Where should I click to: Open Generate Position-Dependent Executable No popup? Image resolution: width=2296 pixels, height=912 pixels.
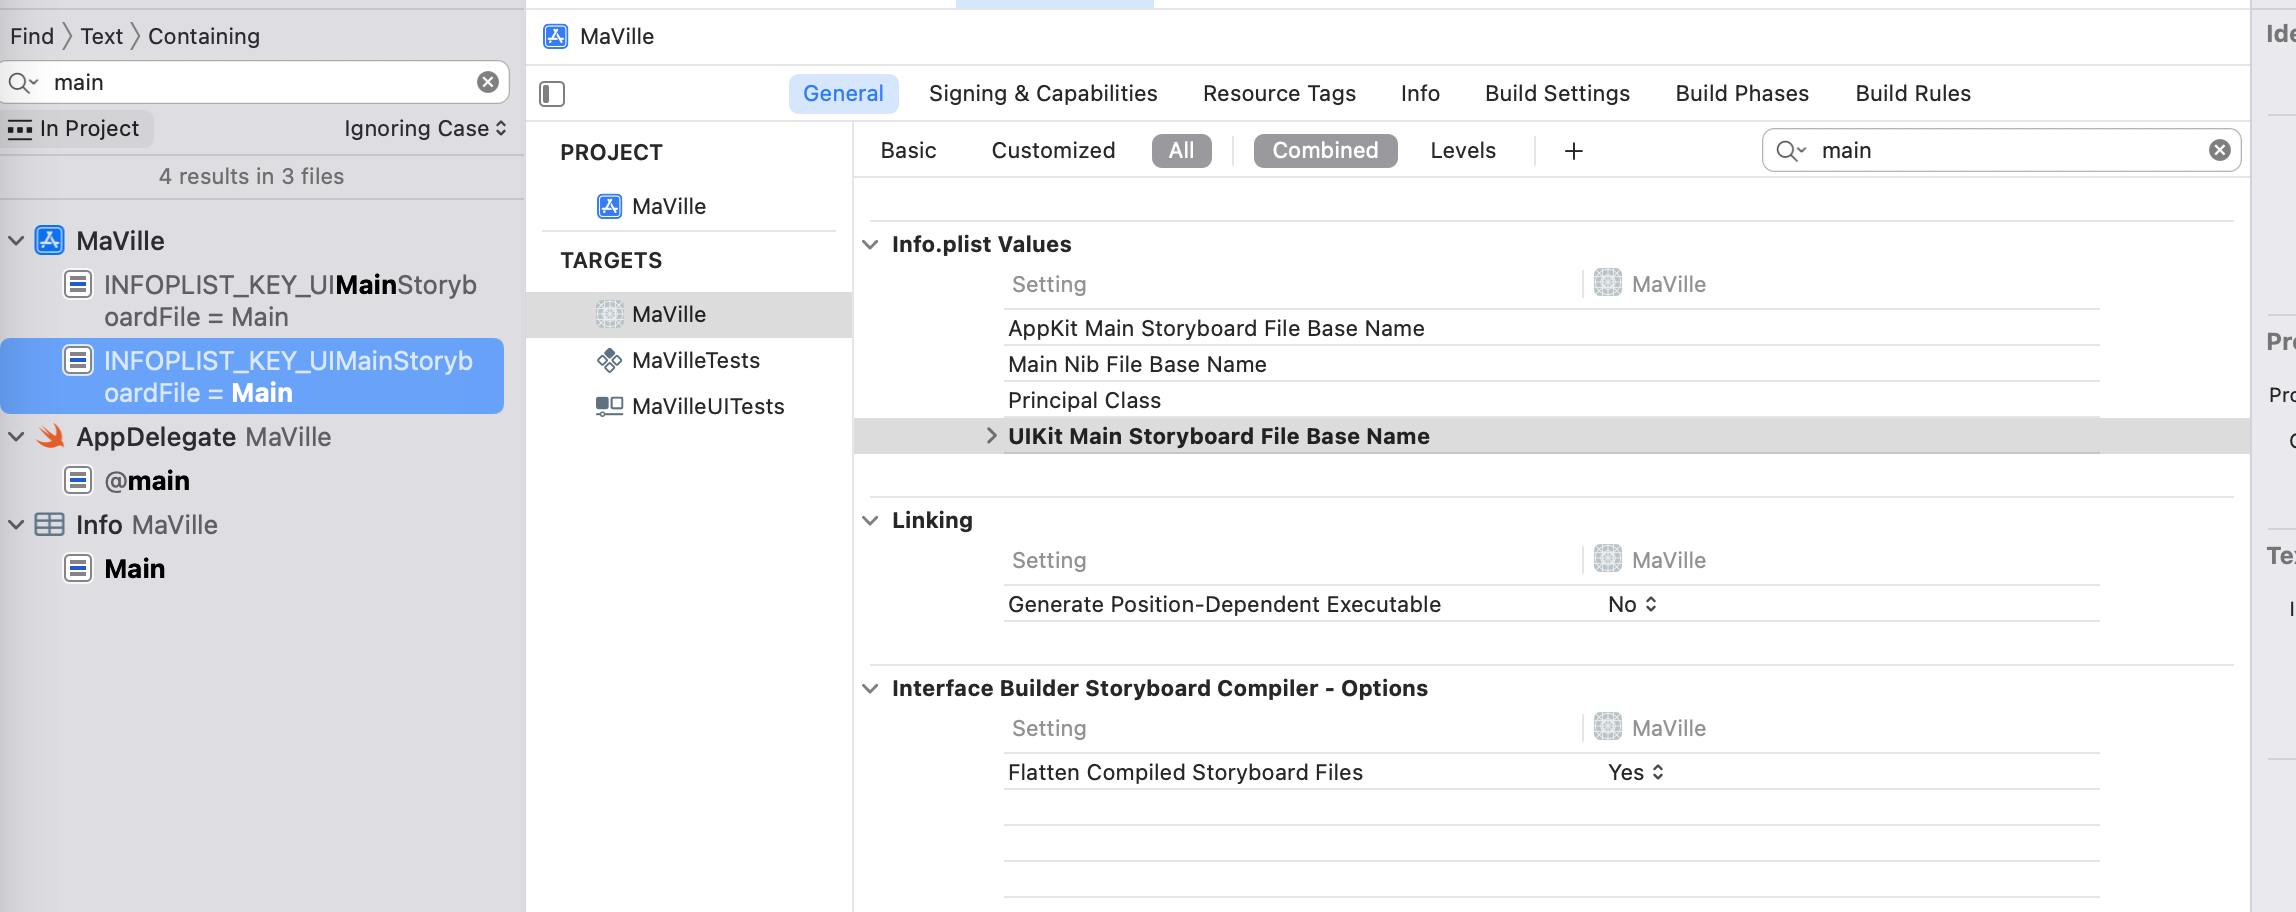point(1632,604)
